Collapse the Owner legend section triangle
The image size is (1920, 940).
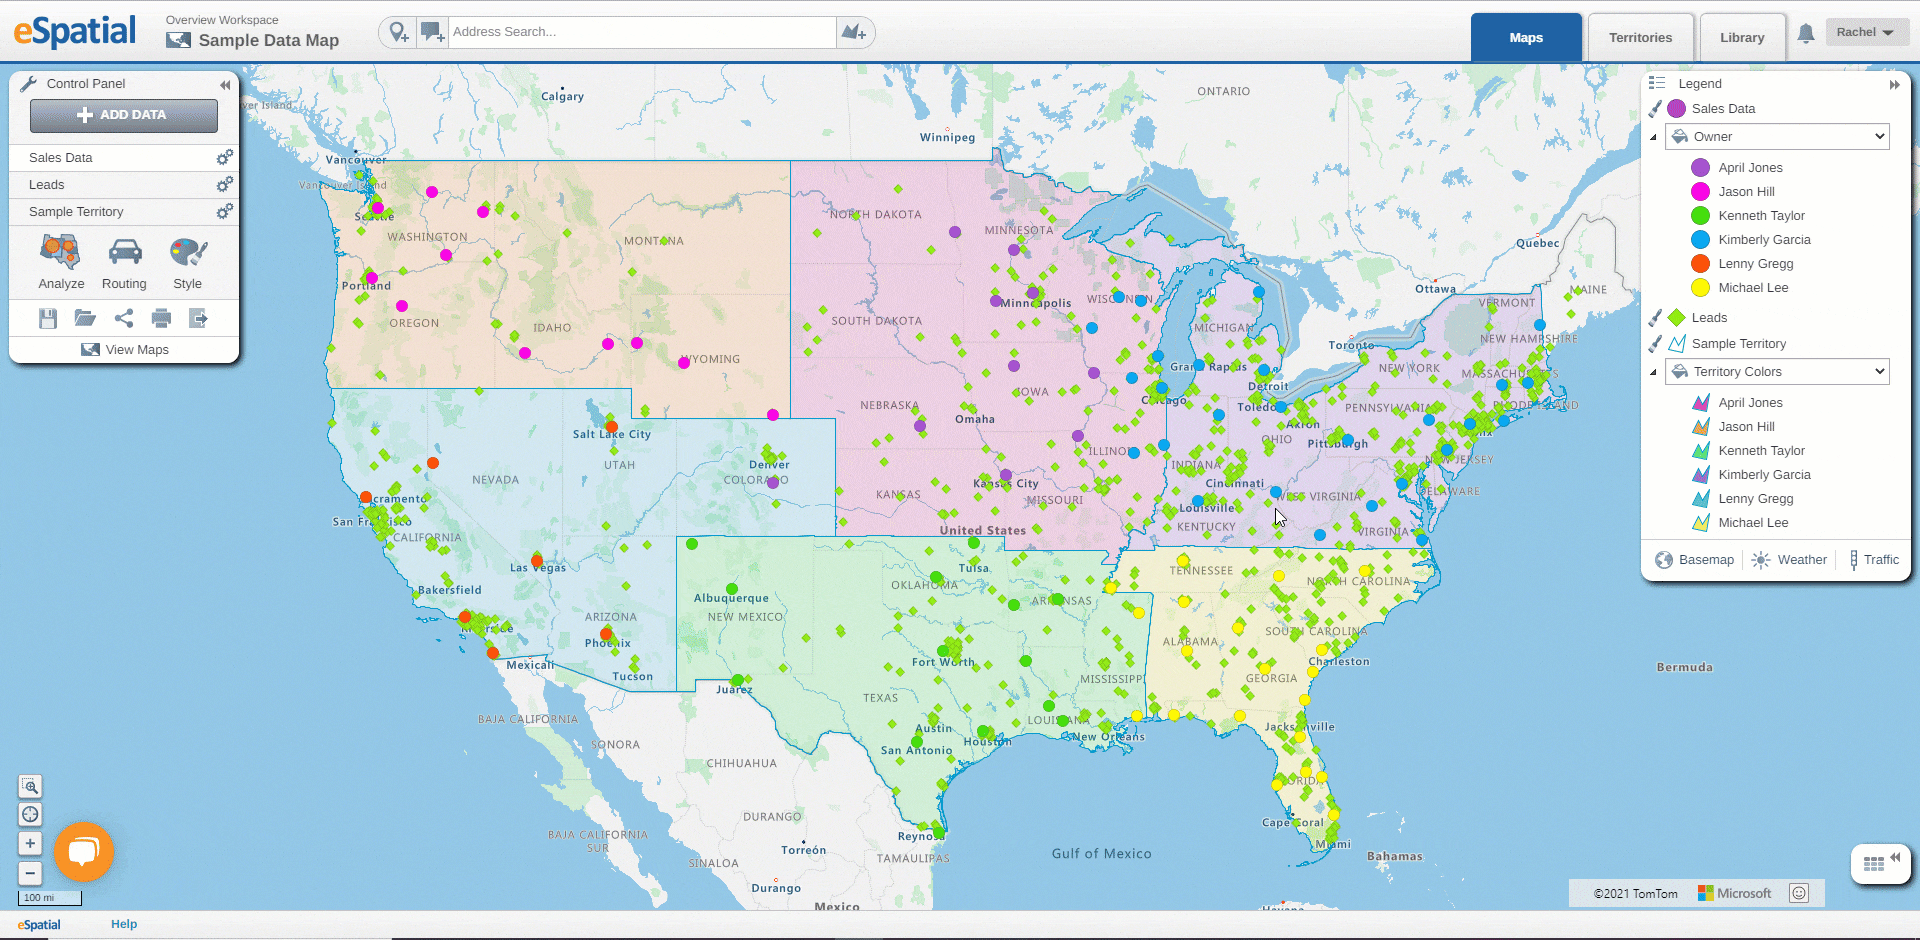coord(1653,138)
